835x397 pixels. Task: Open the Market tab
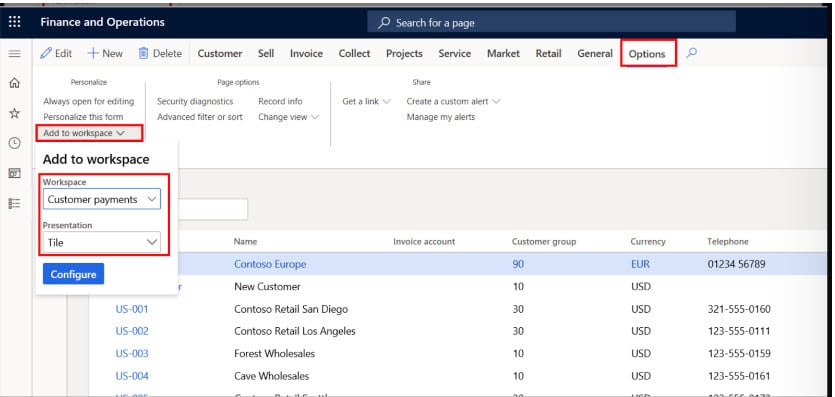(x=503, y=54)
